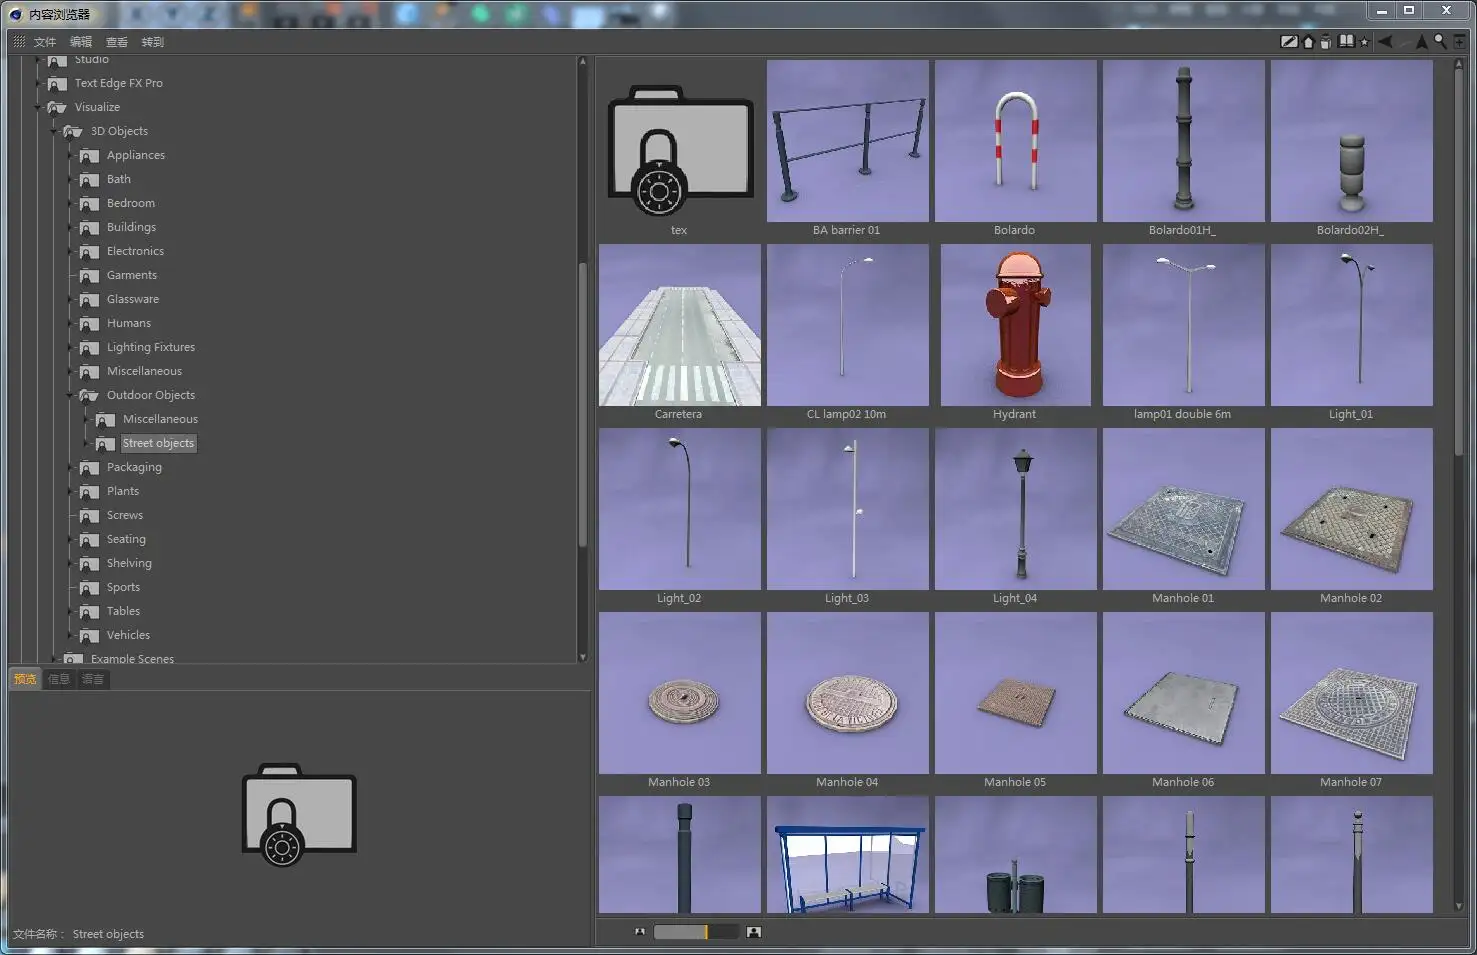
Task: Go up one level with up arrow
Action: click(x=1421, y=42)
